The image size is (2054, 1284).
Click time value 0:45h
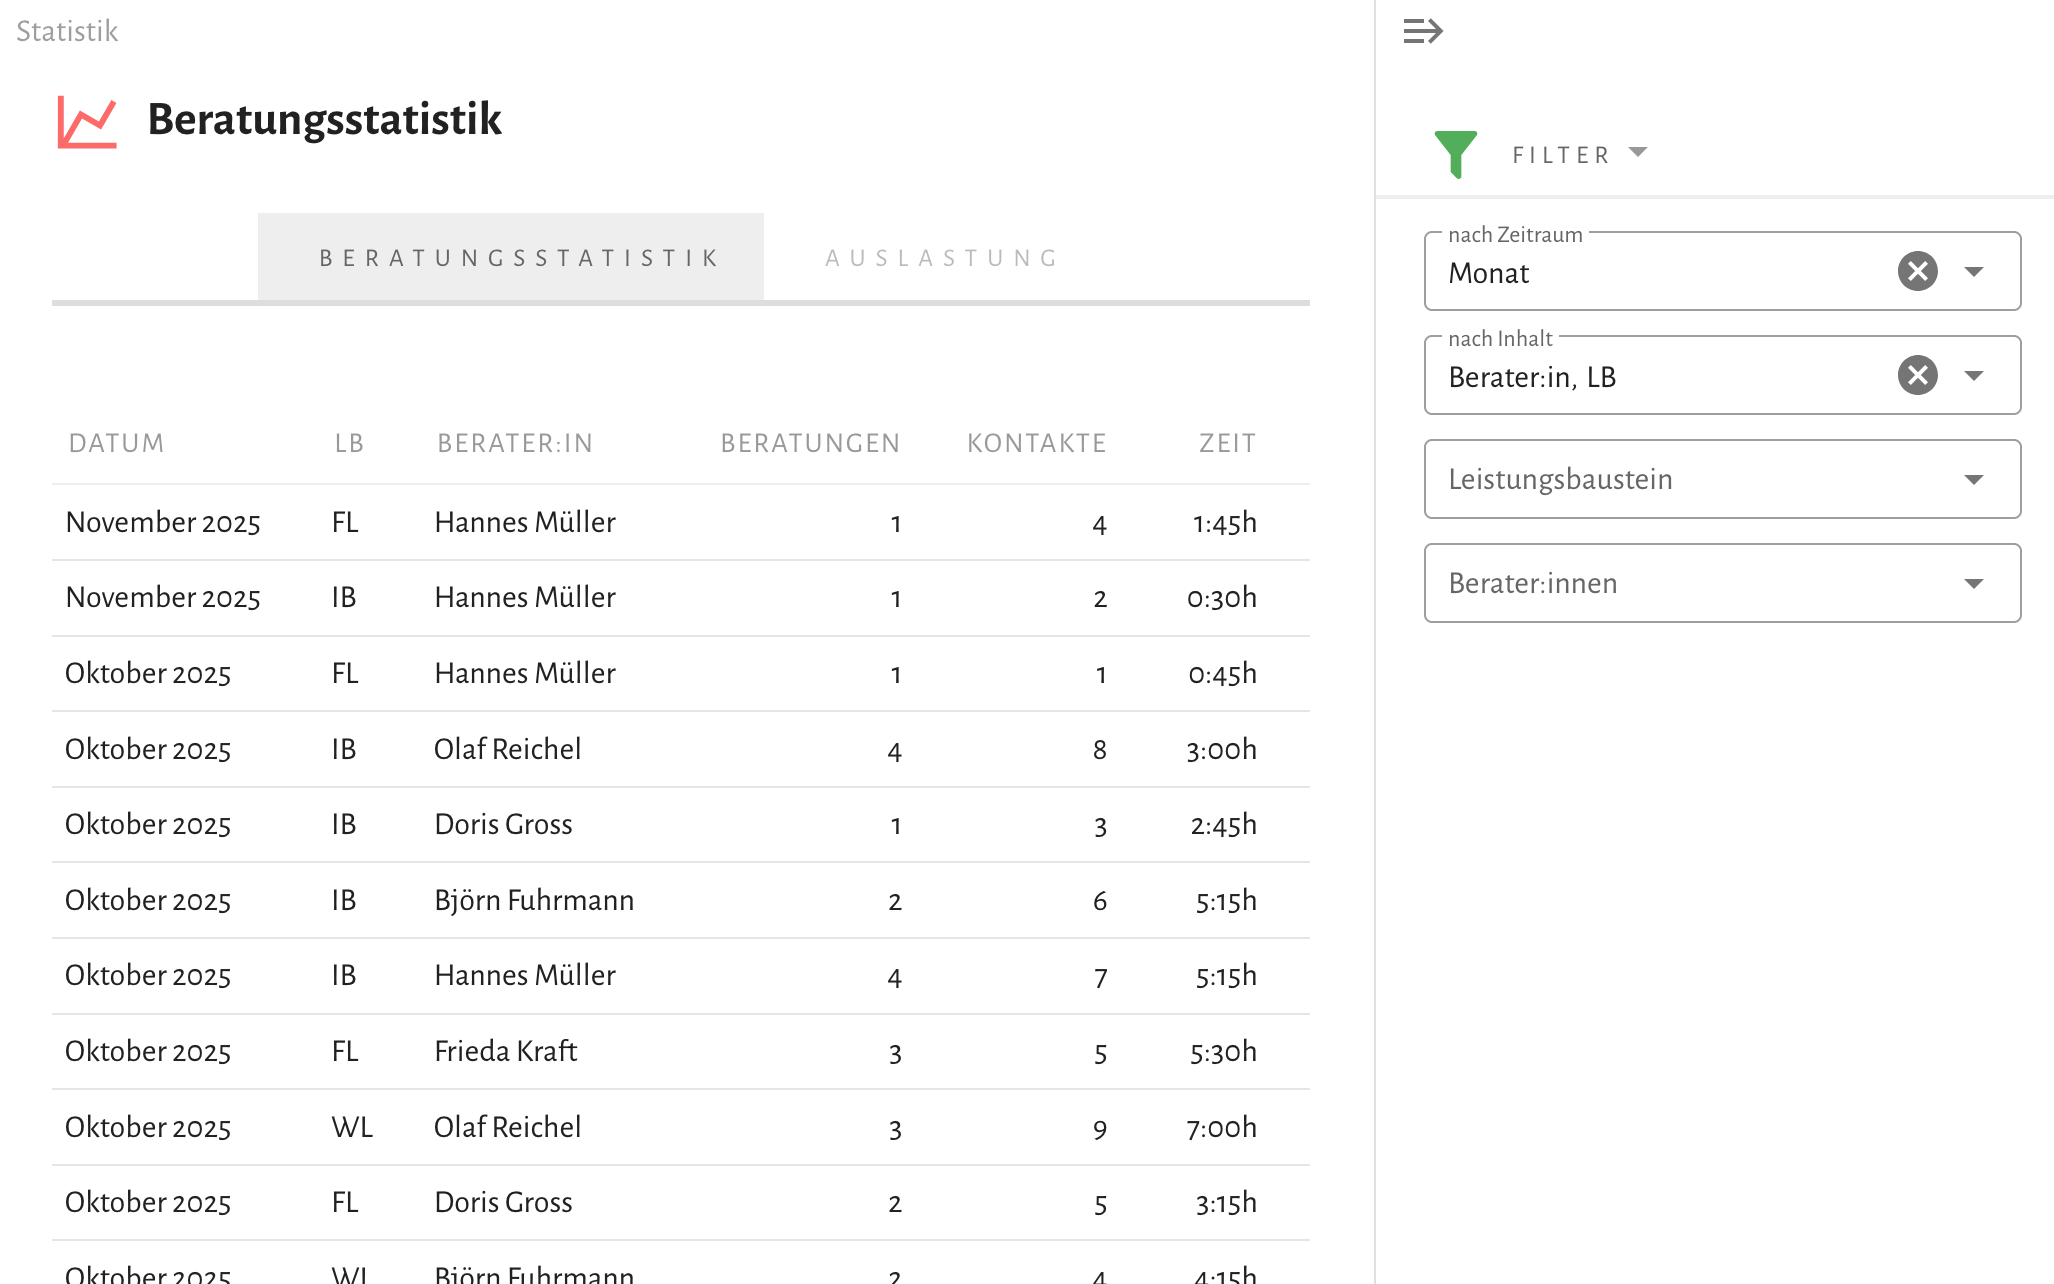(1222, 673)
